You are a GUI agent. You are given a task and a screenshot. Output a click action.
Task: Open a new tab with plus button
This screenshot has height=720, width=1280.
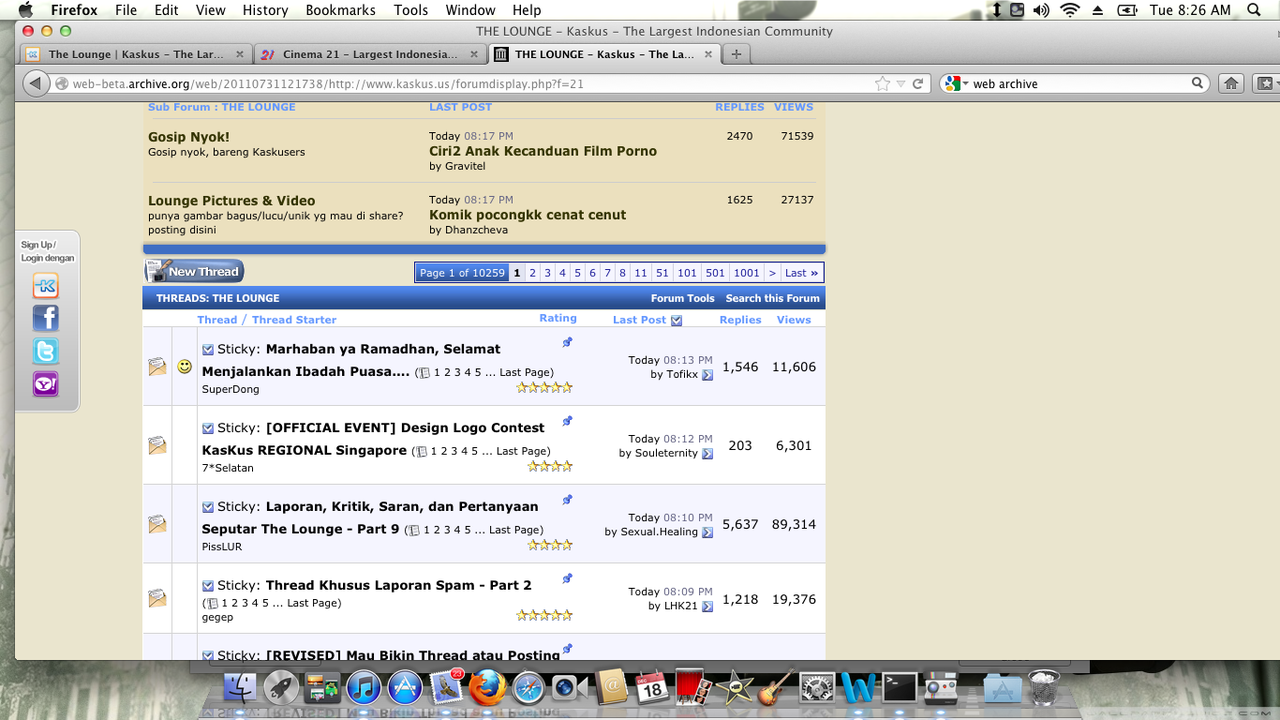[x=736, y=54]
